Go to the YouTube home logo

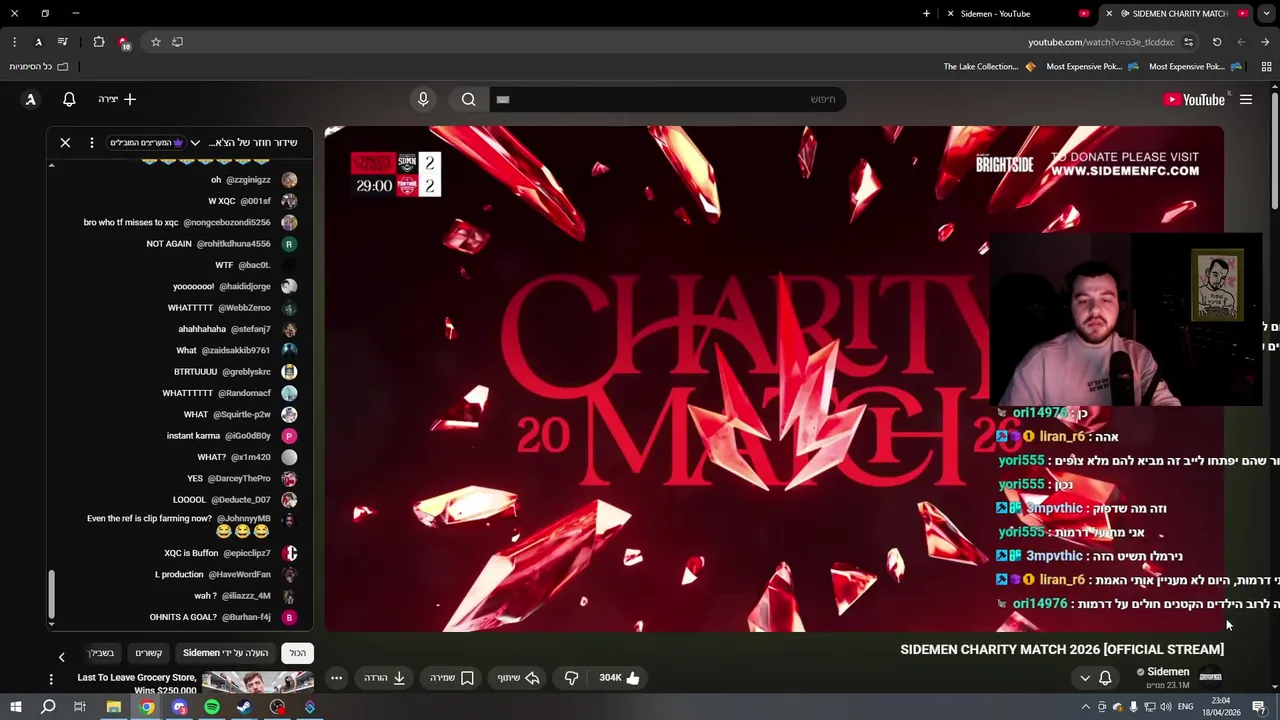(x=1194, y=99)
